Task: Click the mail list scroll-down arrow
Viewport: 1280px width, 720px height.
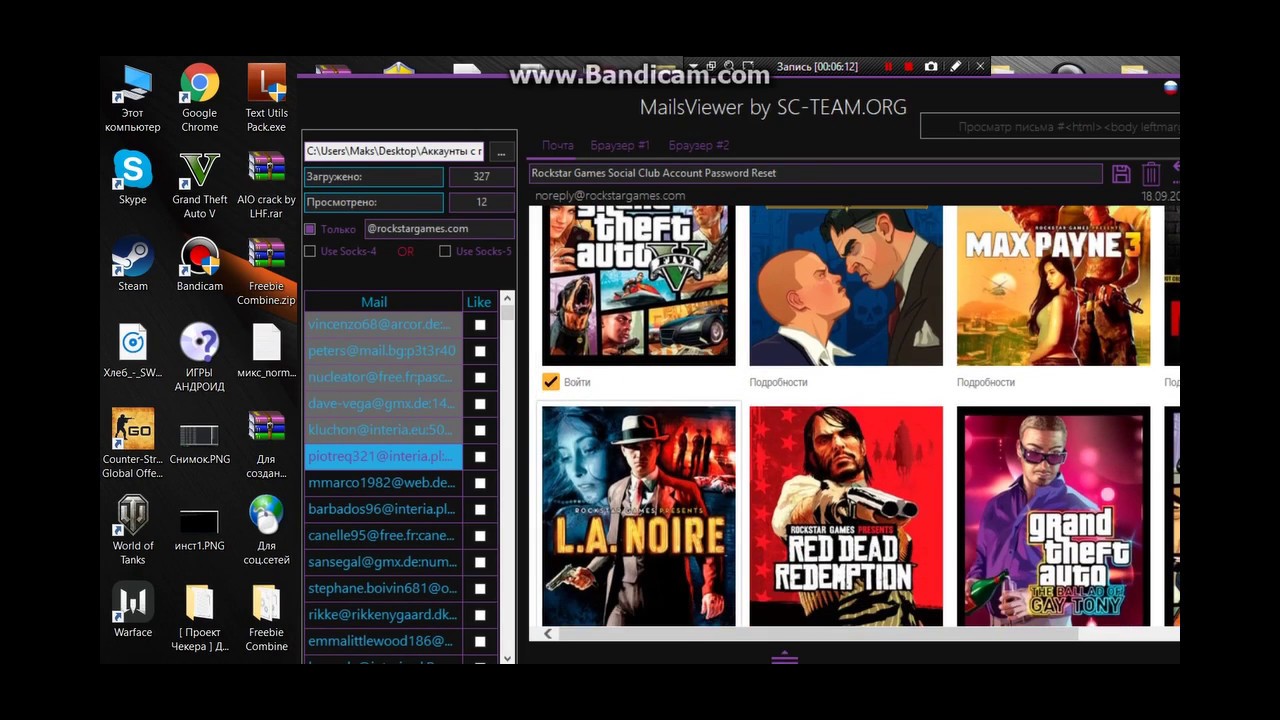Action: [507, 657]
